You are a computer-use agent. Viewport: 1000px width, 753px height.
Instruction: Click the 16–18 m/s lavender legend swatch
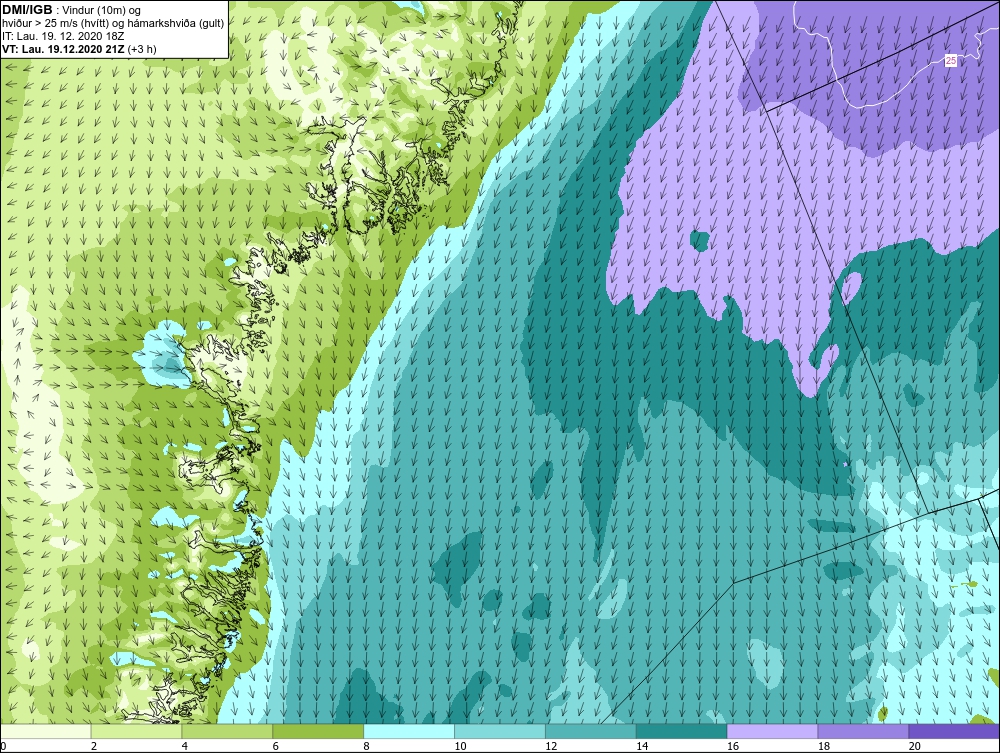click(x=772, y=731)
